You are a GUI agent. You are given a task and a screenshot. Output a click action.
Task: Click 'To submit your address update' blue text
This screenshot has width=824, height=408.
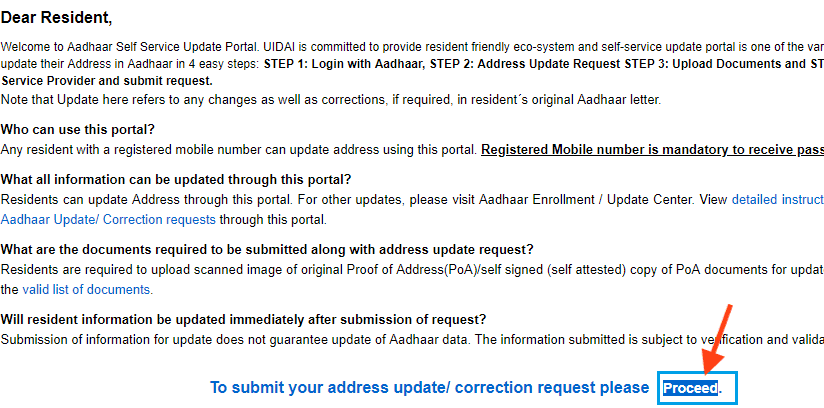click(429, 388)
